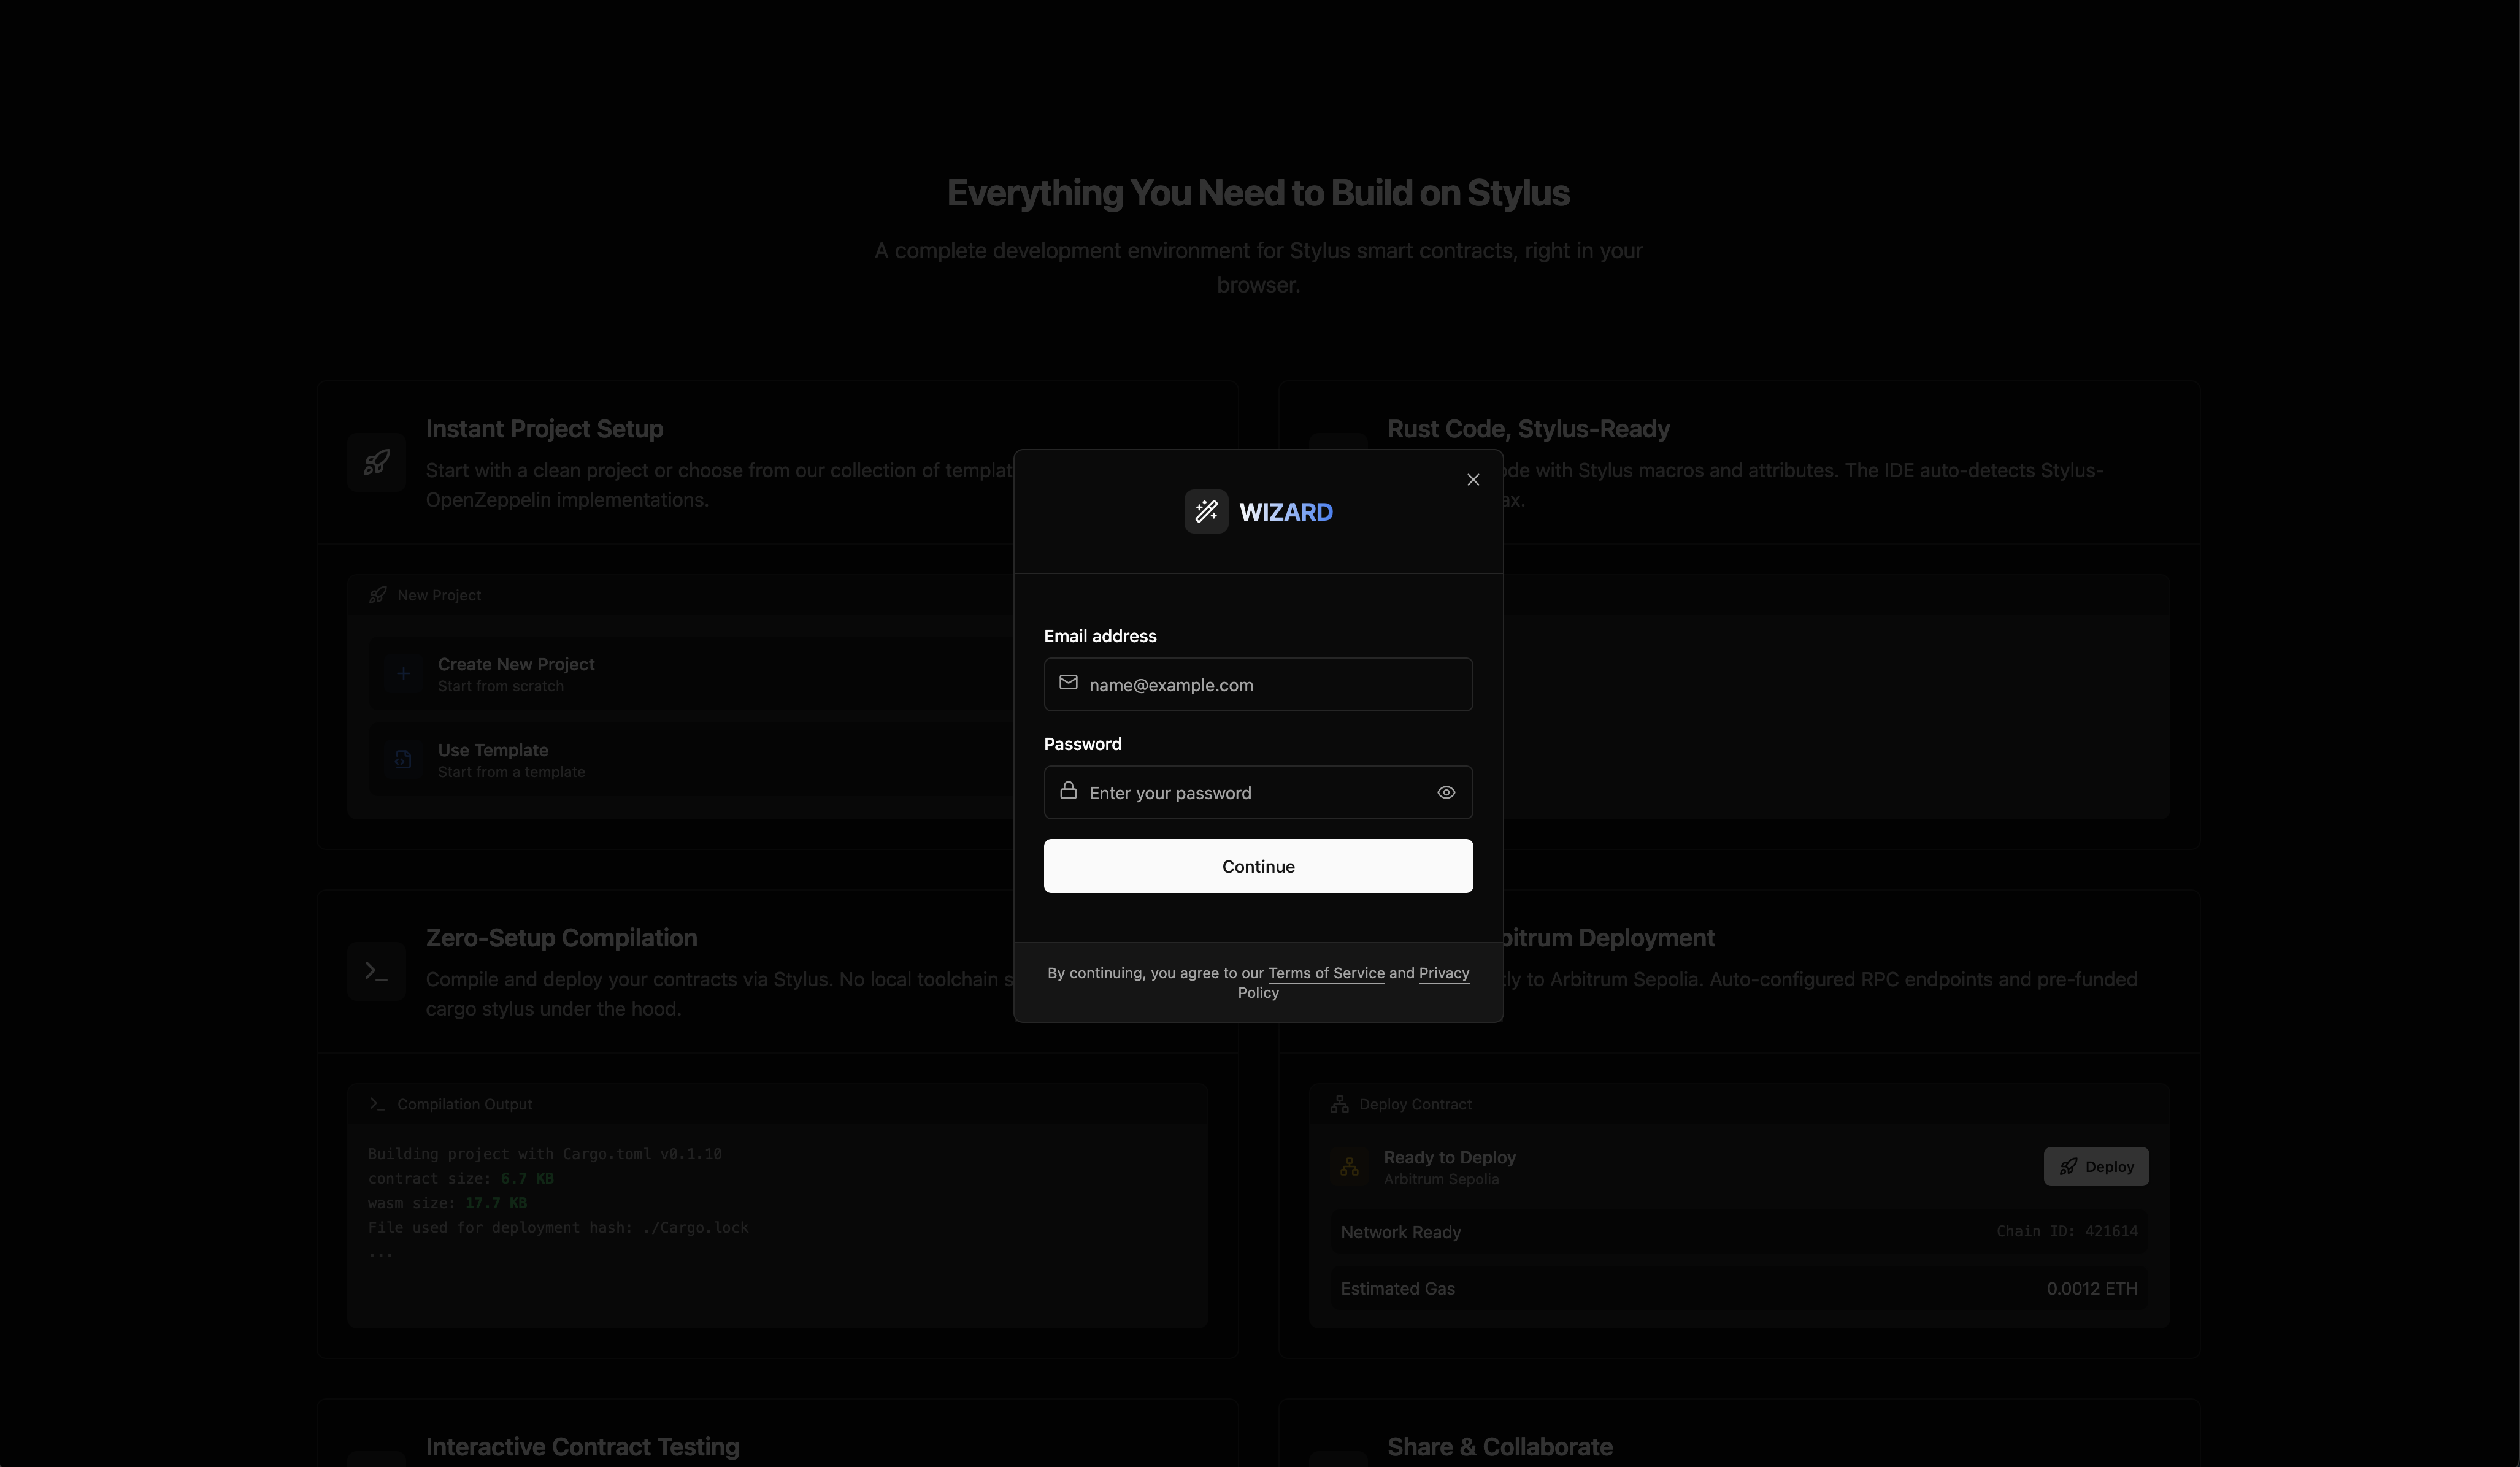This screenshot has width=2520, height=1467.
Task: Click the plus icon for Create New Project
Action: tap(403, 673)
